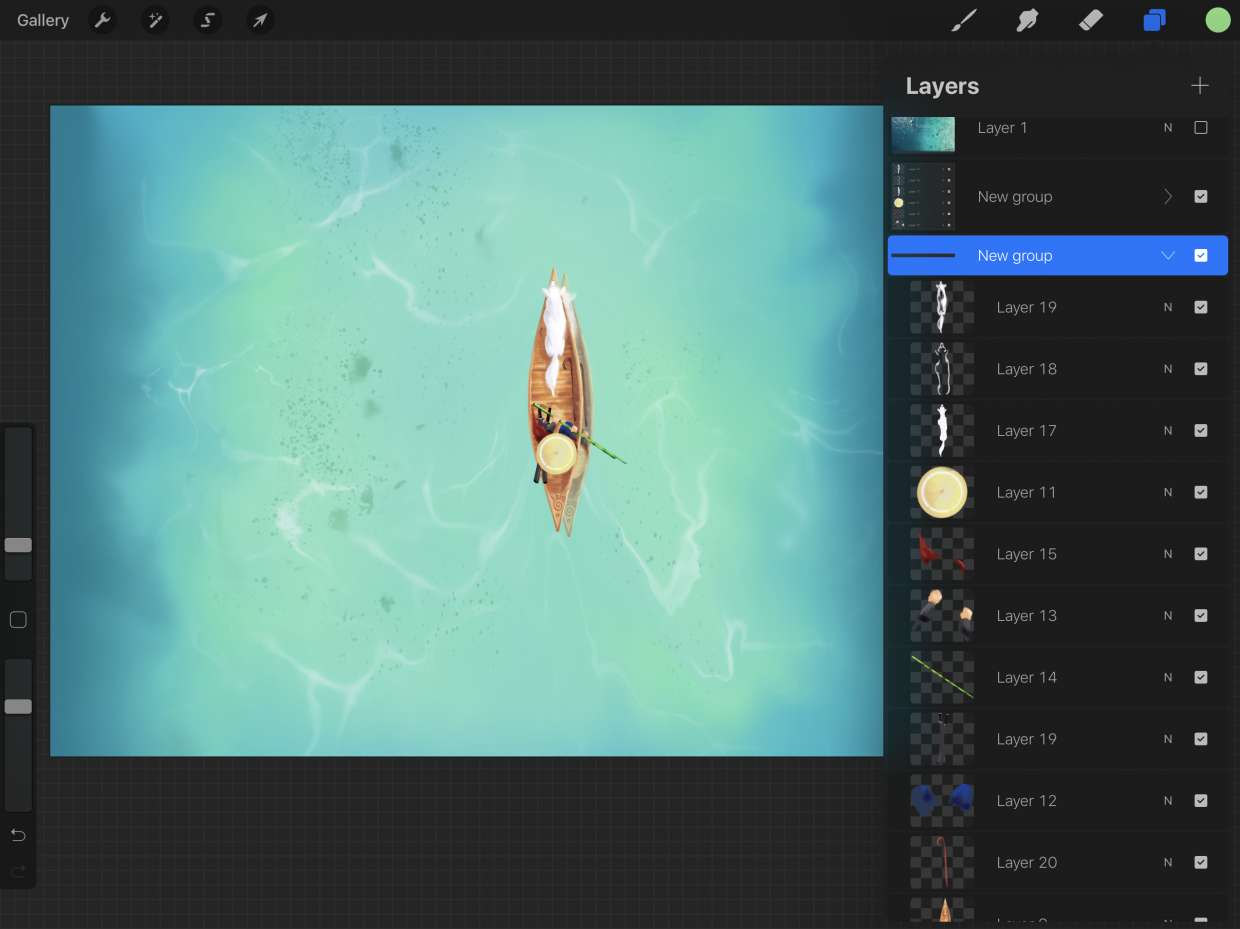Open blend mode N for Layer 18
The image size is (1240, 929).
click(x=1167, y=369)
